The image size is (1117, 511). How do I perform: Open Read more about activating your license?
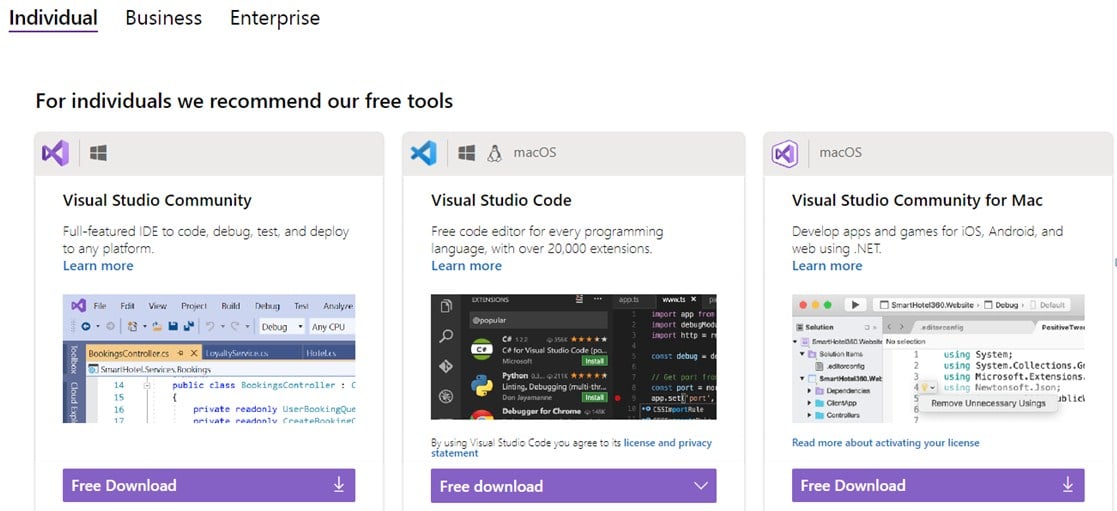[x=885, y=443]
